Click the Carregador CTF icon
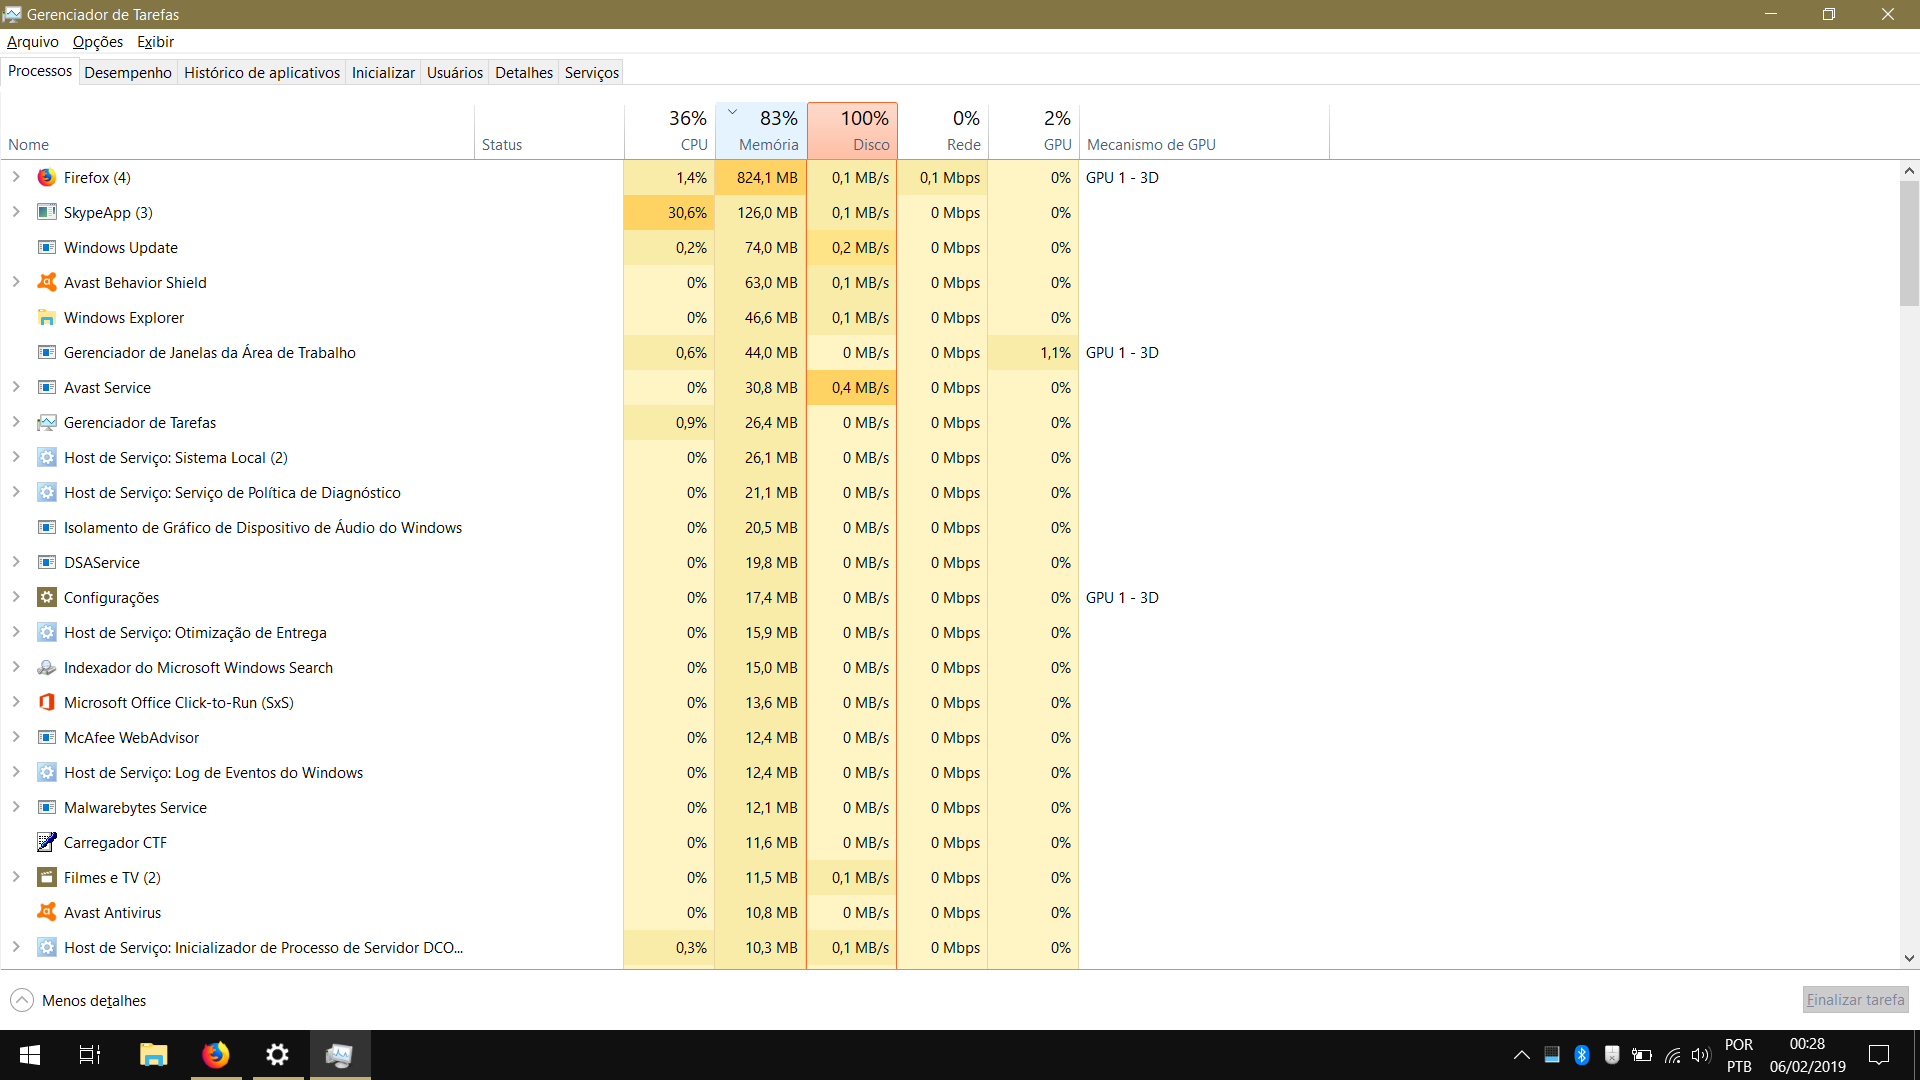 [x=46, y=842]
